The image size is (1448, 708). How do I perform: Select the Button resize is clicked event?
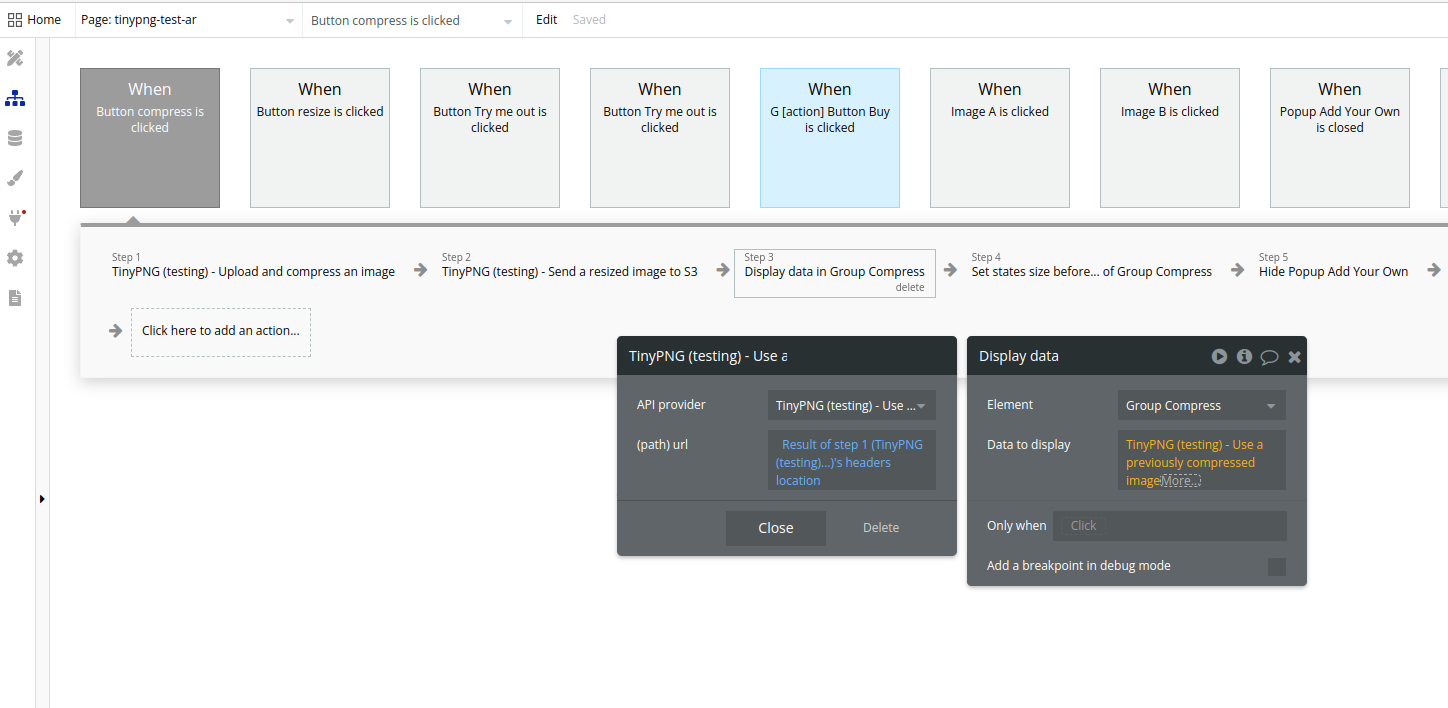click(320, 138)
